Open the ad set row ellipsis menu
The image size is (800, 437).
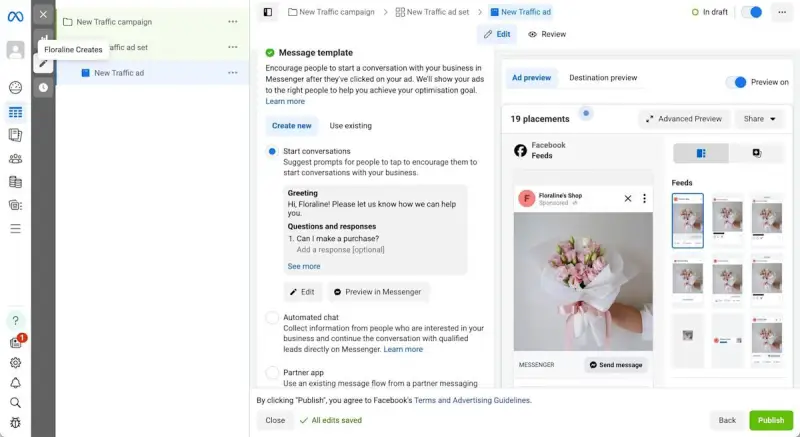pos(233,47)
